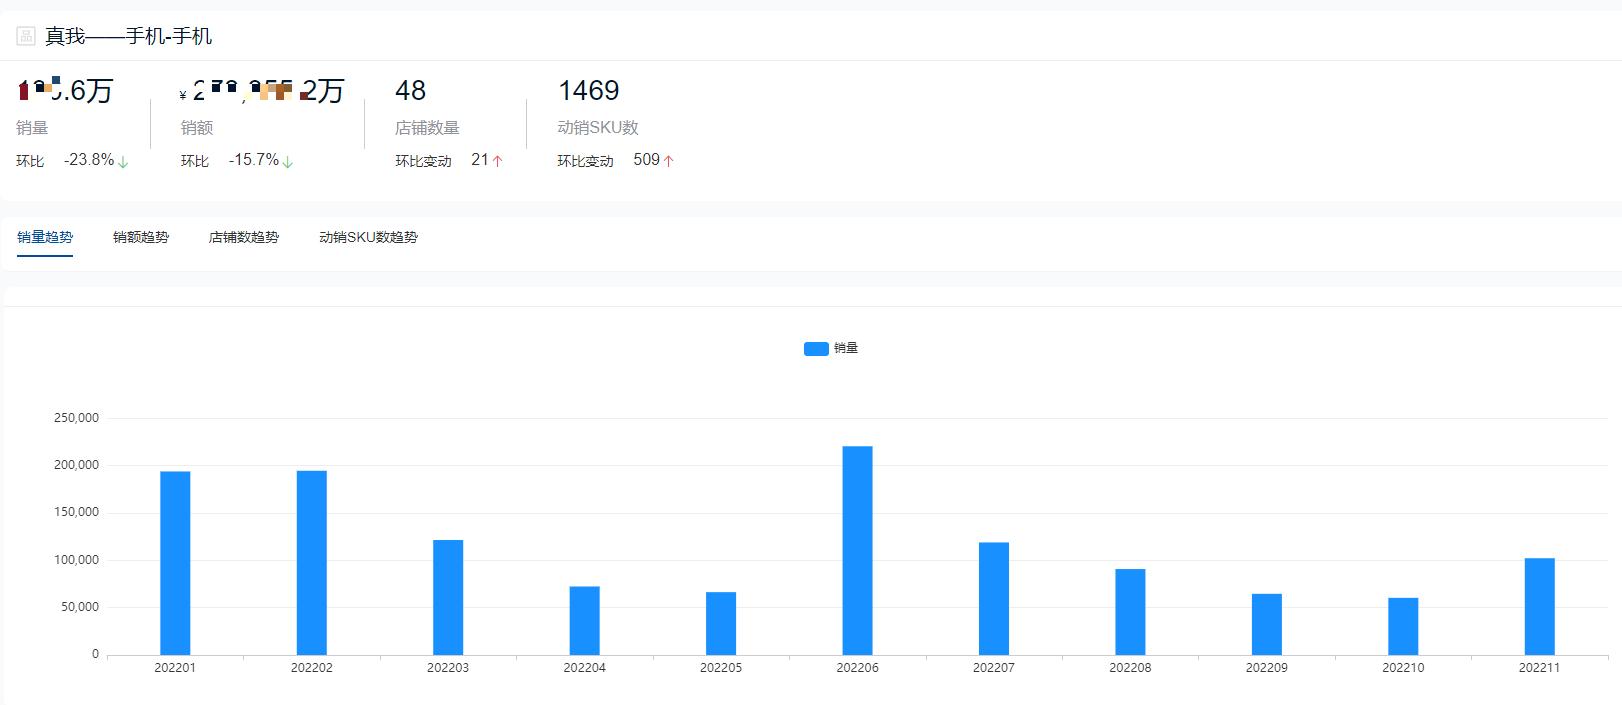Click the 202204 bar

coord(584,620)
